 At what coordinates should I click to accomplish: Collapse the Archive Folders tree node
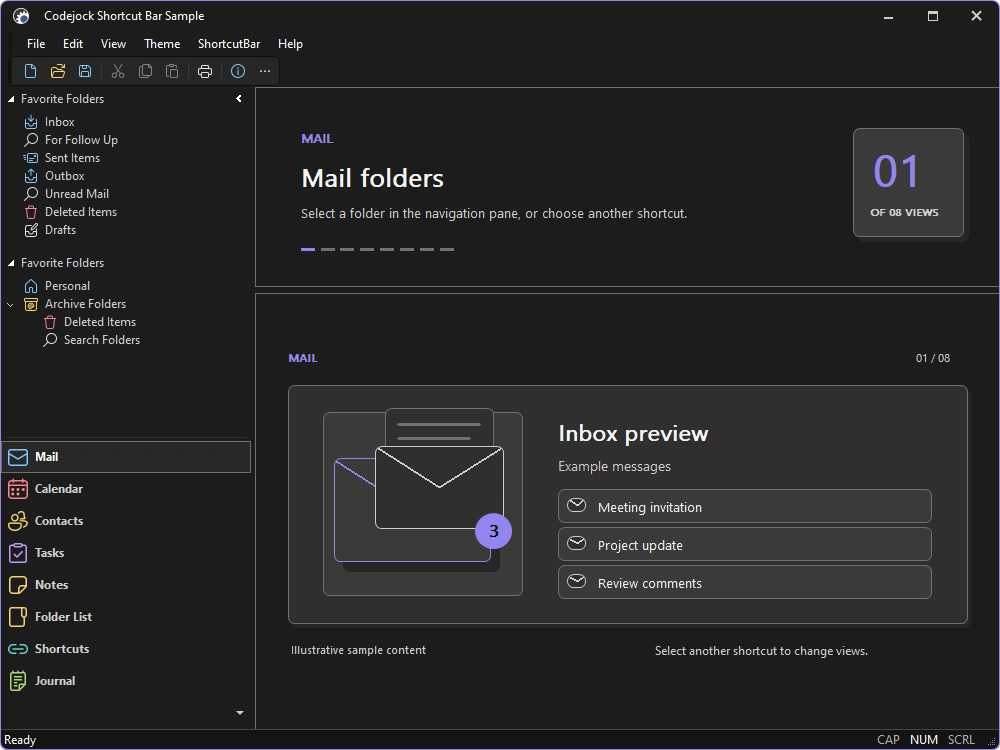tap(10, 305)
